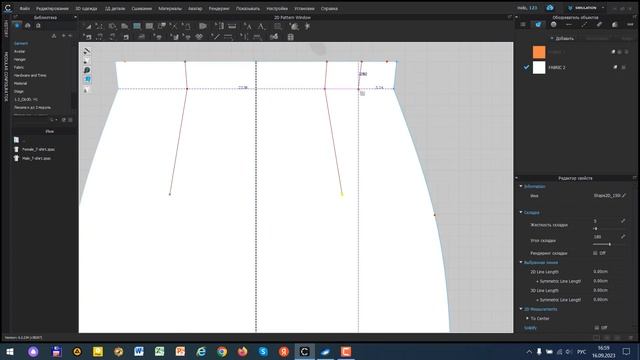Open the Библиотека panel dropdown arrow
Screen dimensions: 640x360
pos(76,18)
